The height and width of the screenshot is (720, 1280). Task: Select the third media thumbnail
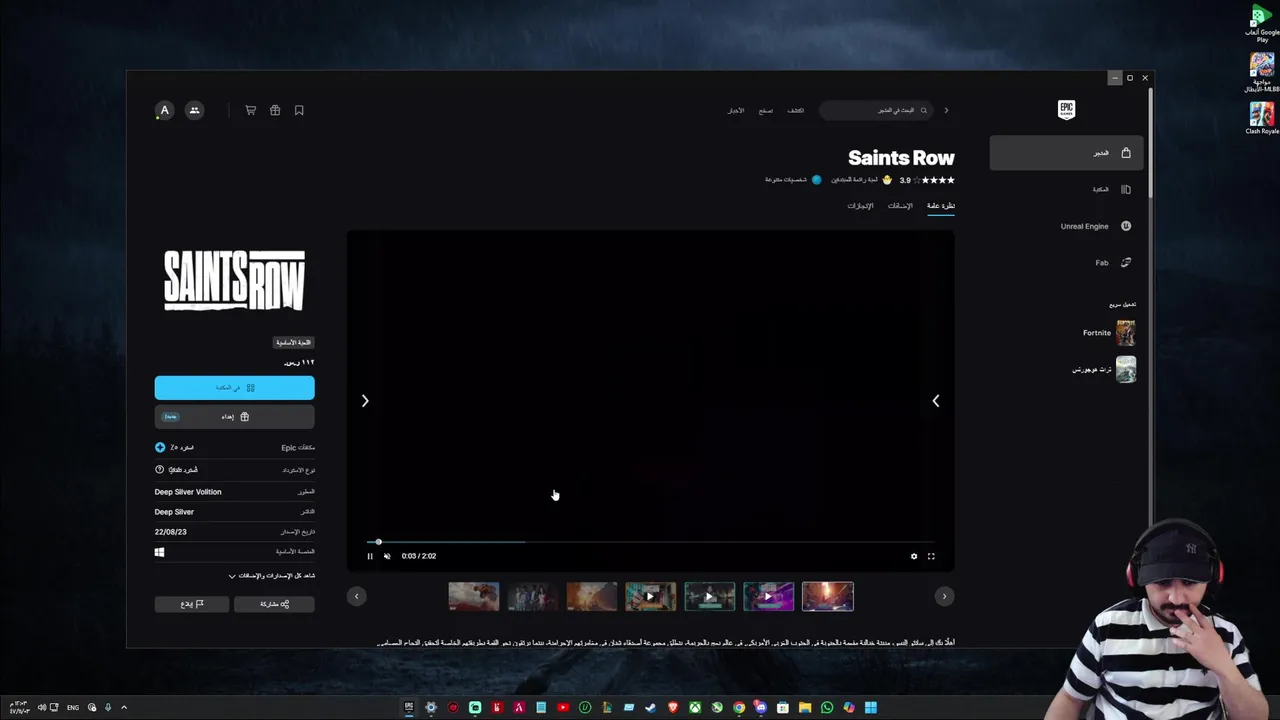tap(592, 597)
